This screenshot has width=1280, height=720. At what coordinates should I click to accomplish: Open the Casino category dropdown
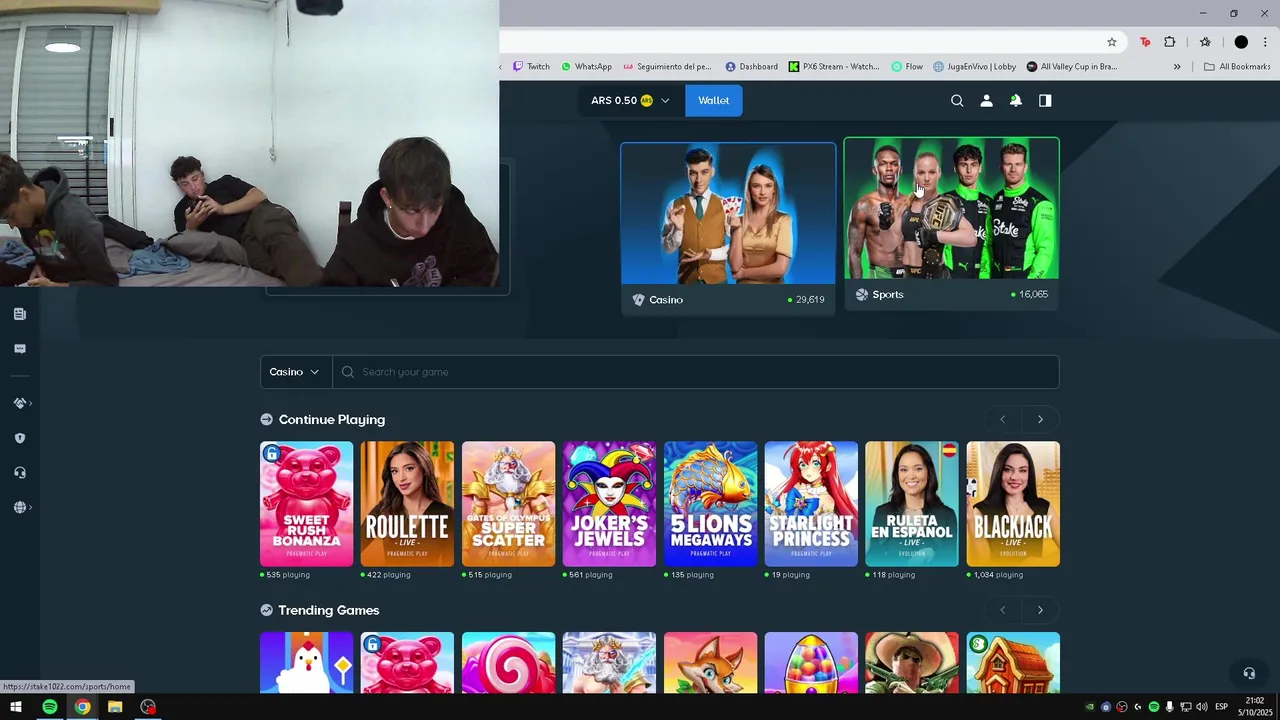[x=294, y=372]
